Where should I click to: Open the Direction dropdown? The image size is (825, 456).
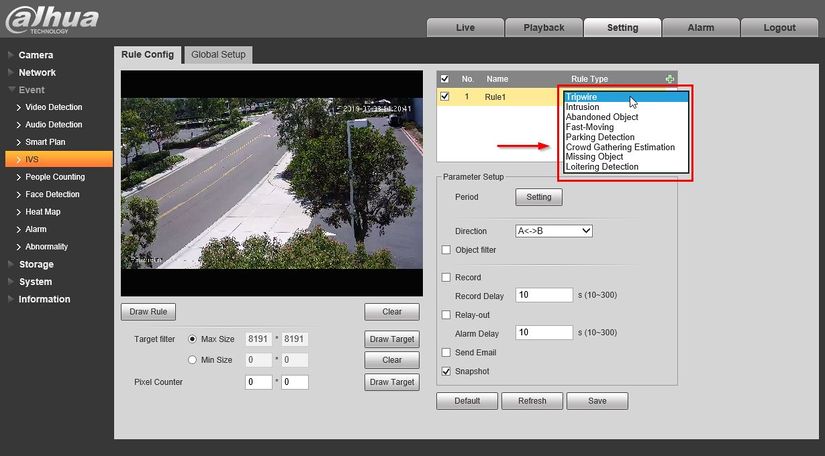(x=554, y=231)
